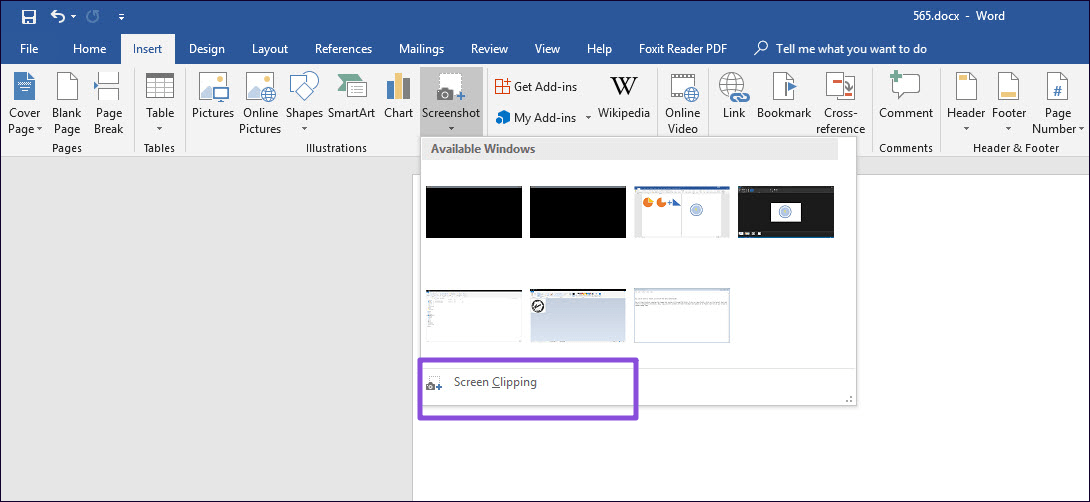This screenshot has width=1090, height=502.
Task: Click the Tell me search box
Action: pyautogui.click(x=850, y=49)
